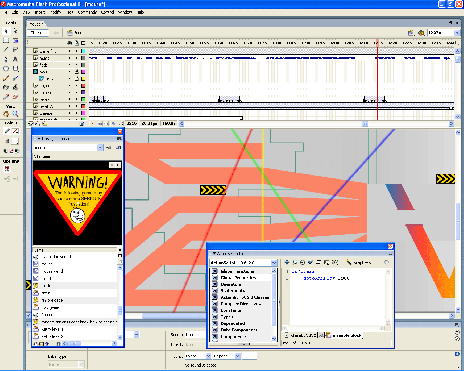Toggle show/hide all layers eye icon
Screen dimensions: 464x371
[x=69, y=43]
